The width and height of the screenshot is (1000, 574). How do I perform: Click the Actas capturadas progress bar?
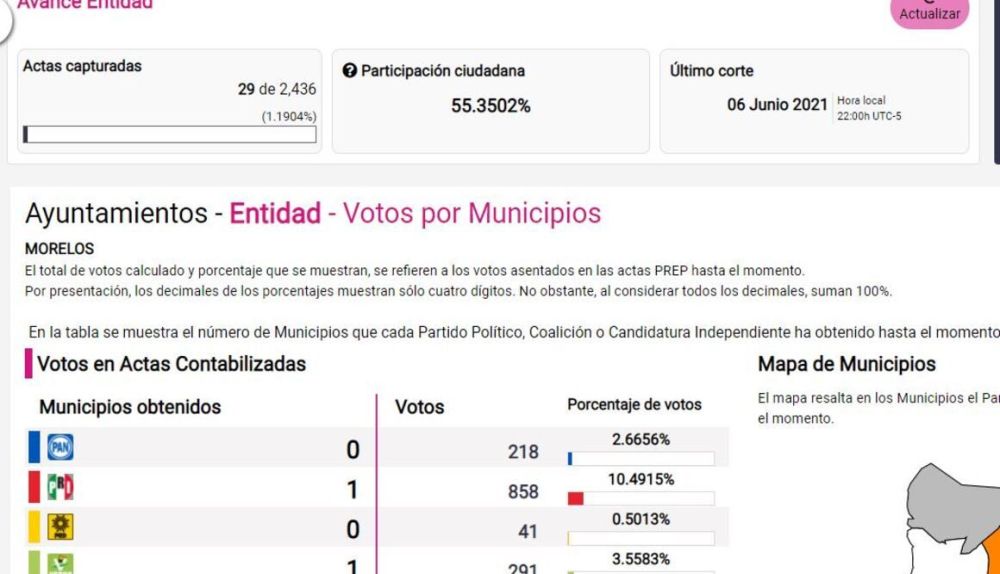(x=169, y=135)
